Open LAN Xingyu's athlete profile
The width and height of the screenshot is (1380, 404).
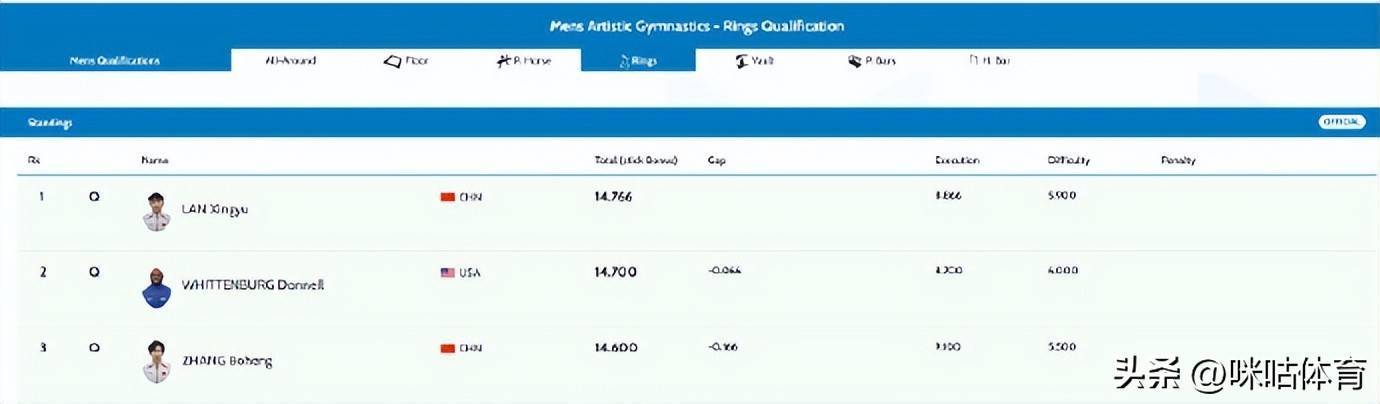pyautogui.click(x=215, y=209)
